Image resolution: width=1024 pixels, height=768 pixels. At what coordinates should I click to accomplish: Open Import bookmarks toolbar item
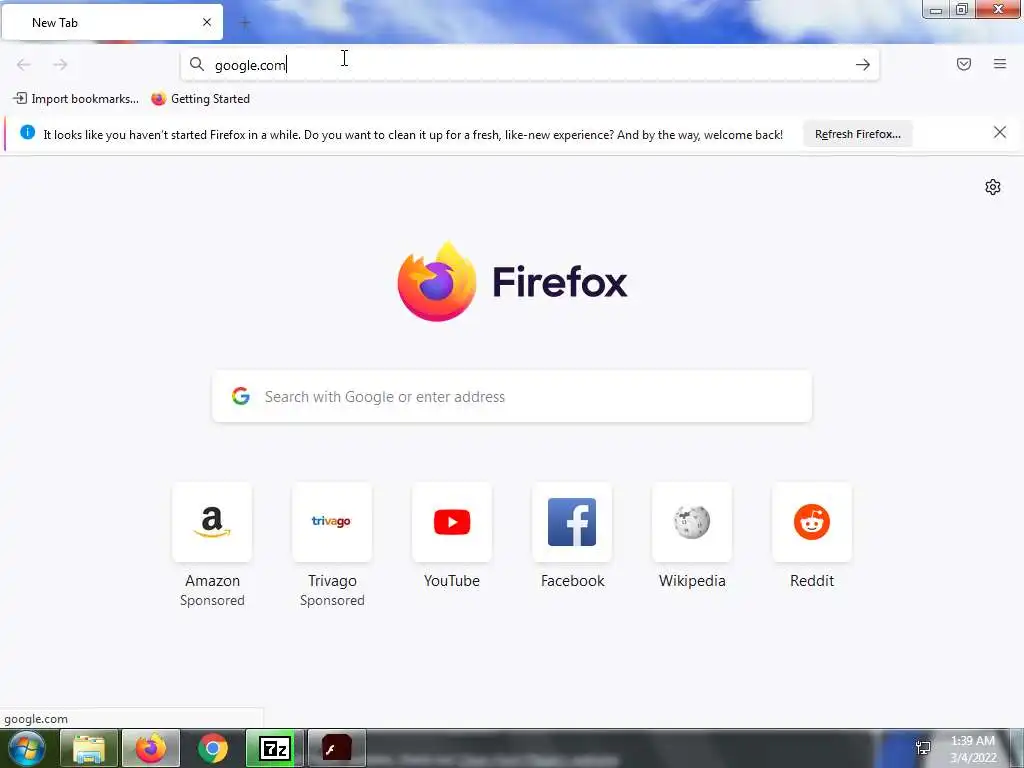[76, 99]
